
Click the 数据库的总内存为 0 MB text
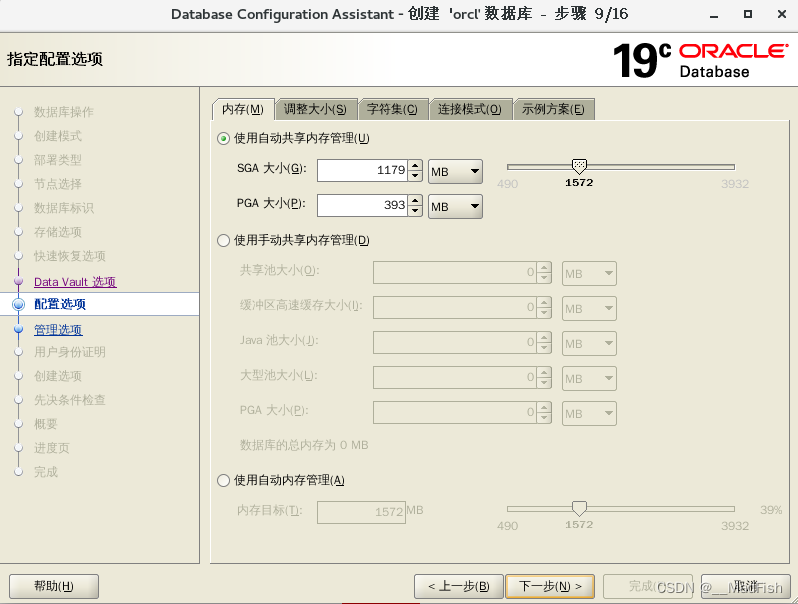pos(304,445)
